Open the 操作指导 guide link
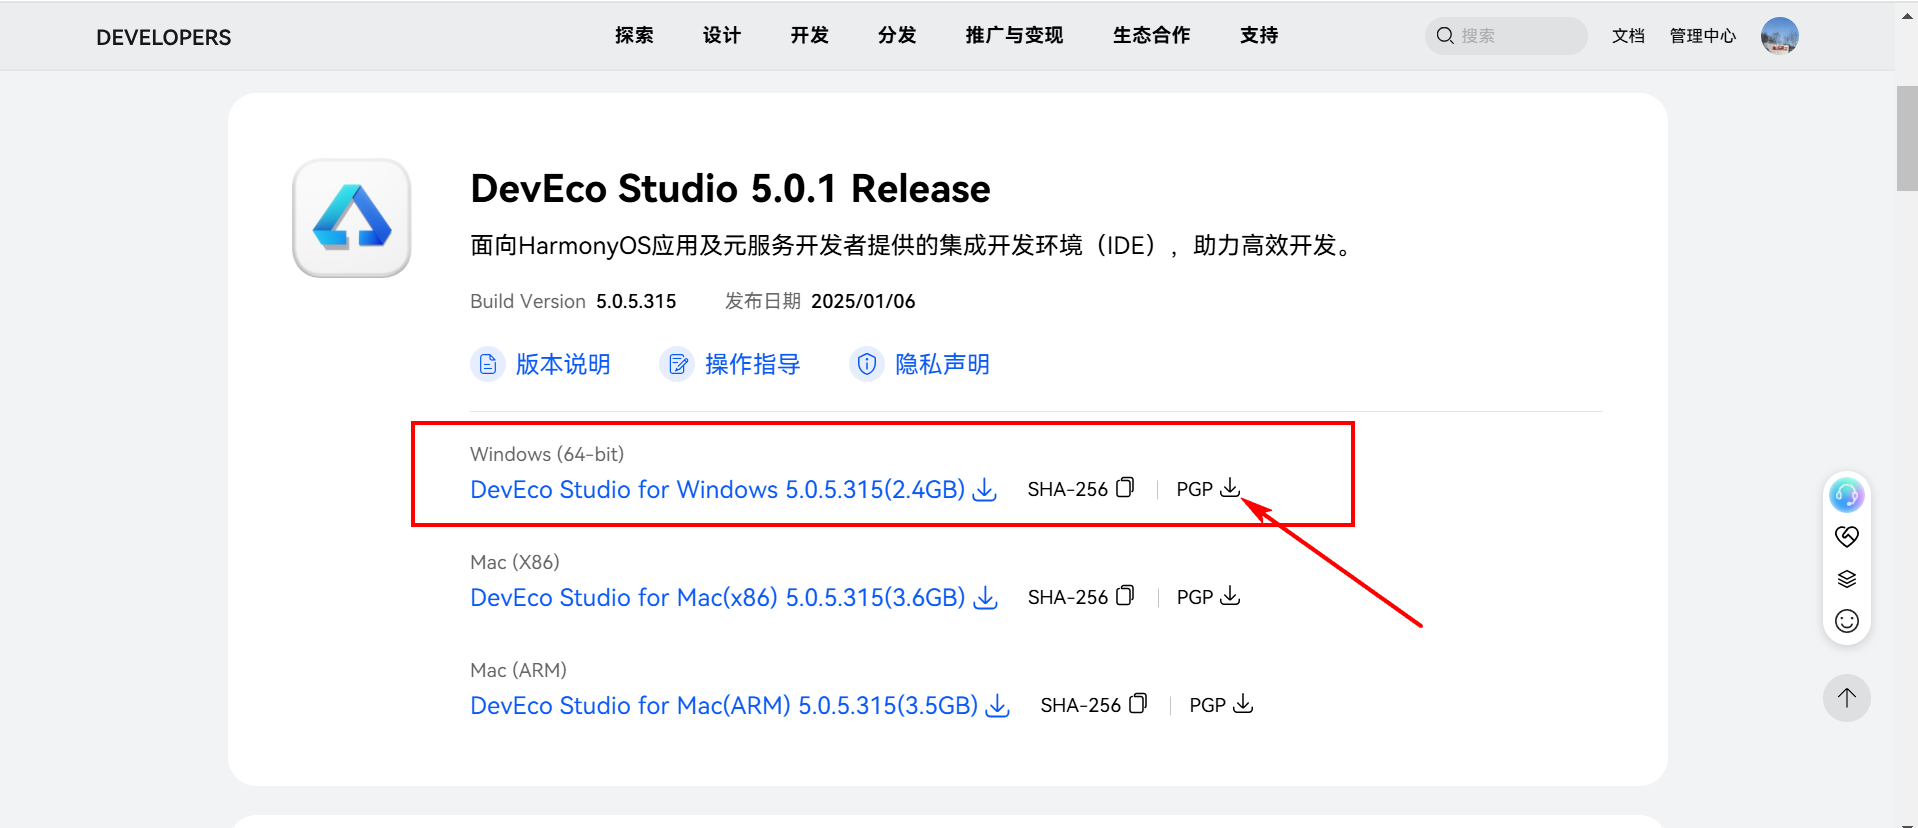The image size is (1918, 828). click(x=752, y=364)
